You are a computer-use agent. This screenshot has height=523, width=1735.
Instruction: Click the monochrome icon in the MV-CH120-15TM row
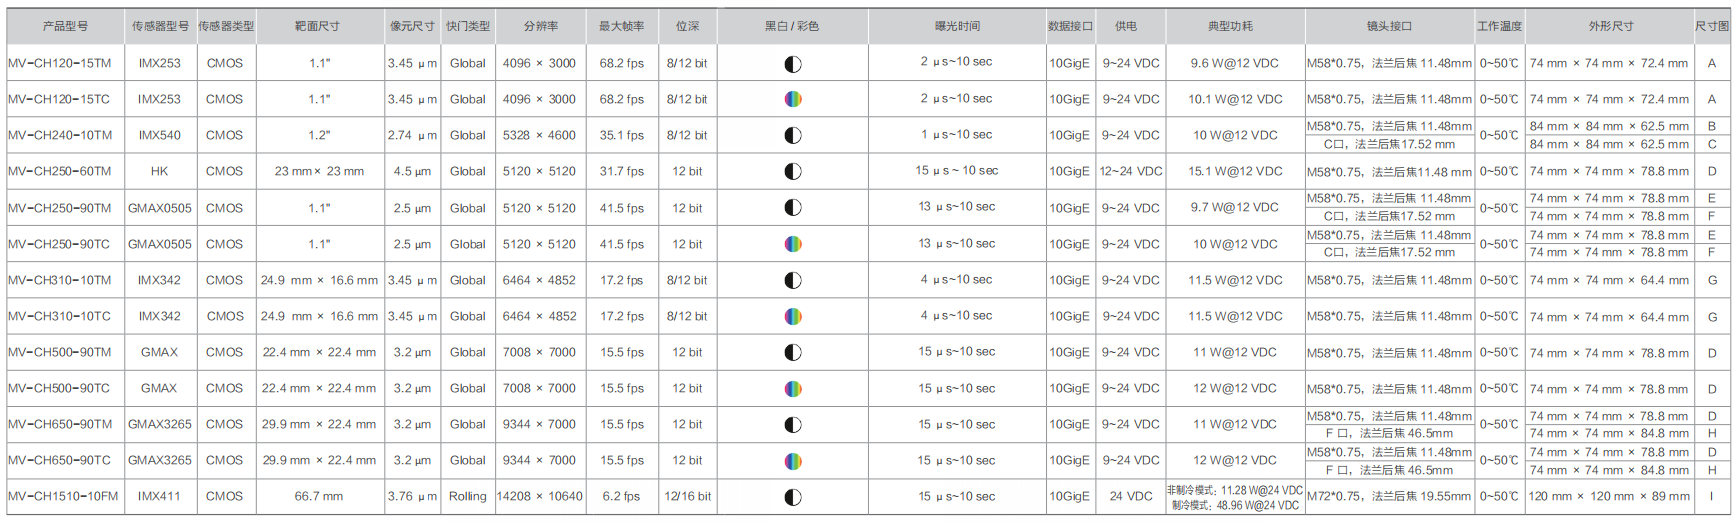793,64
